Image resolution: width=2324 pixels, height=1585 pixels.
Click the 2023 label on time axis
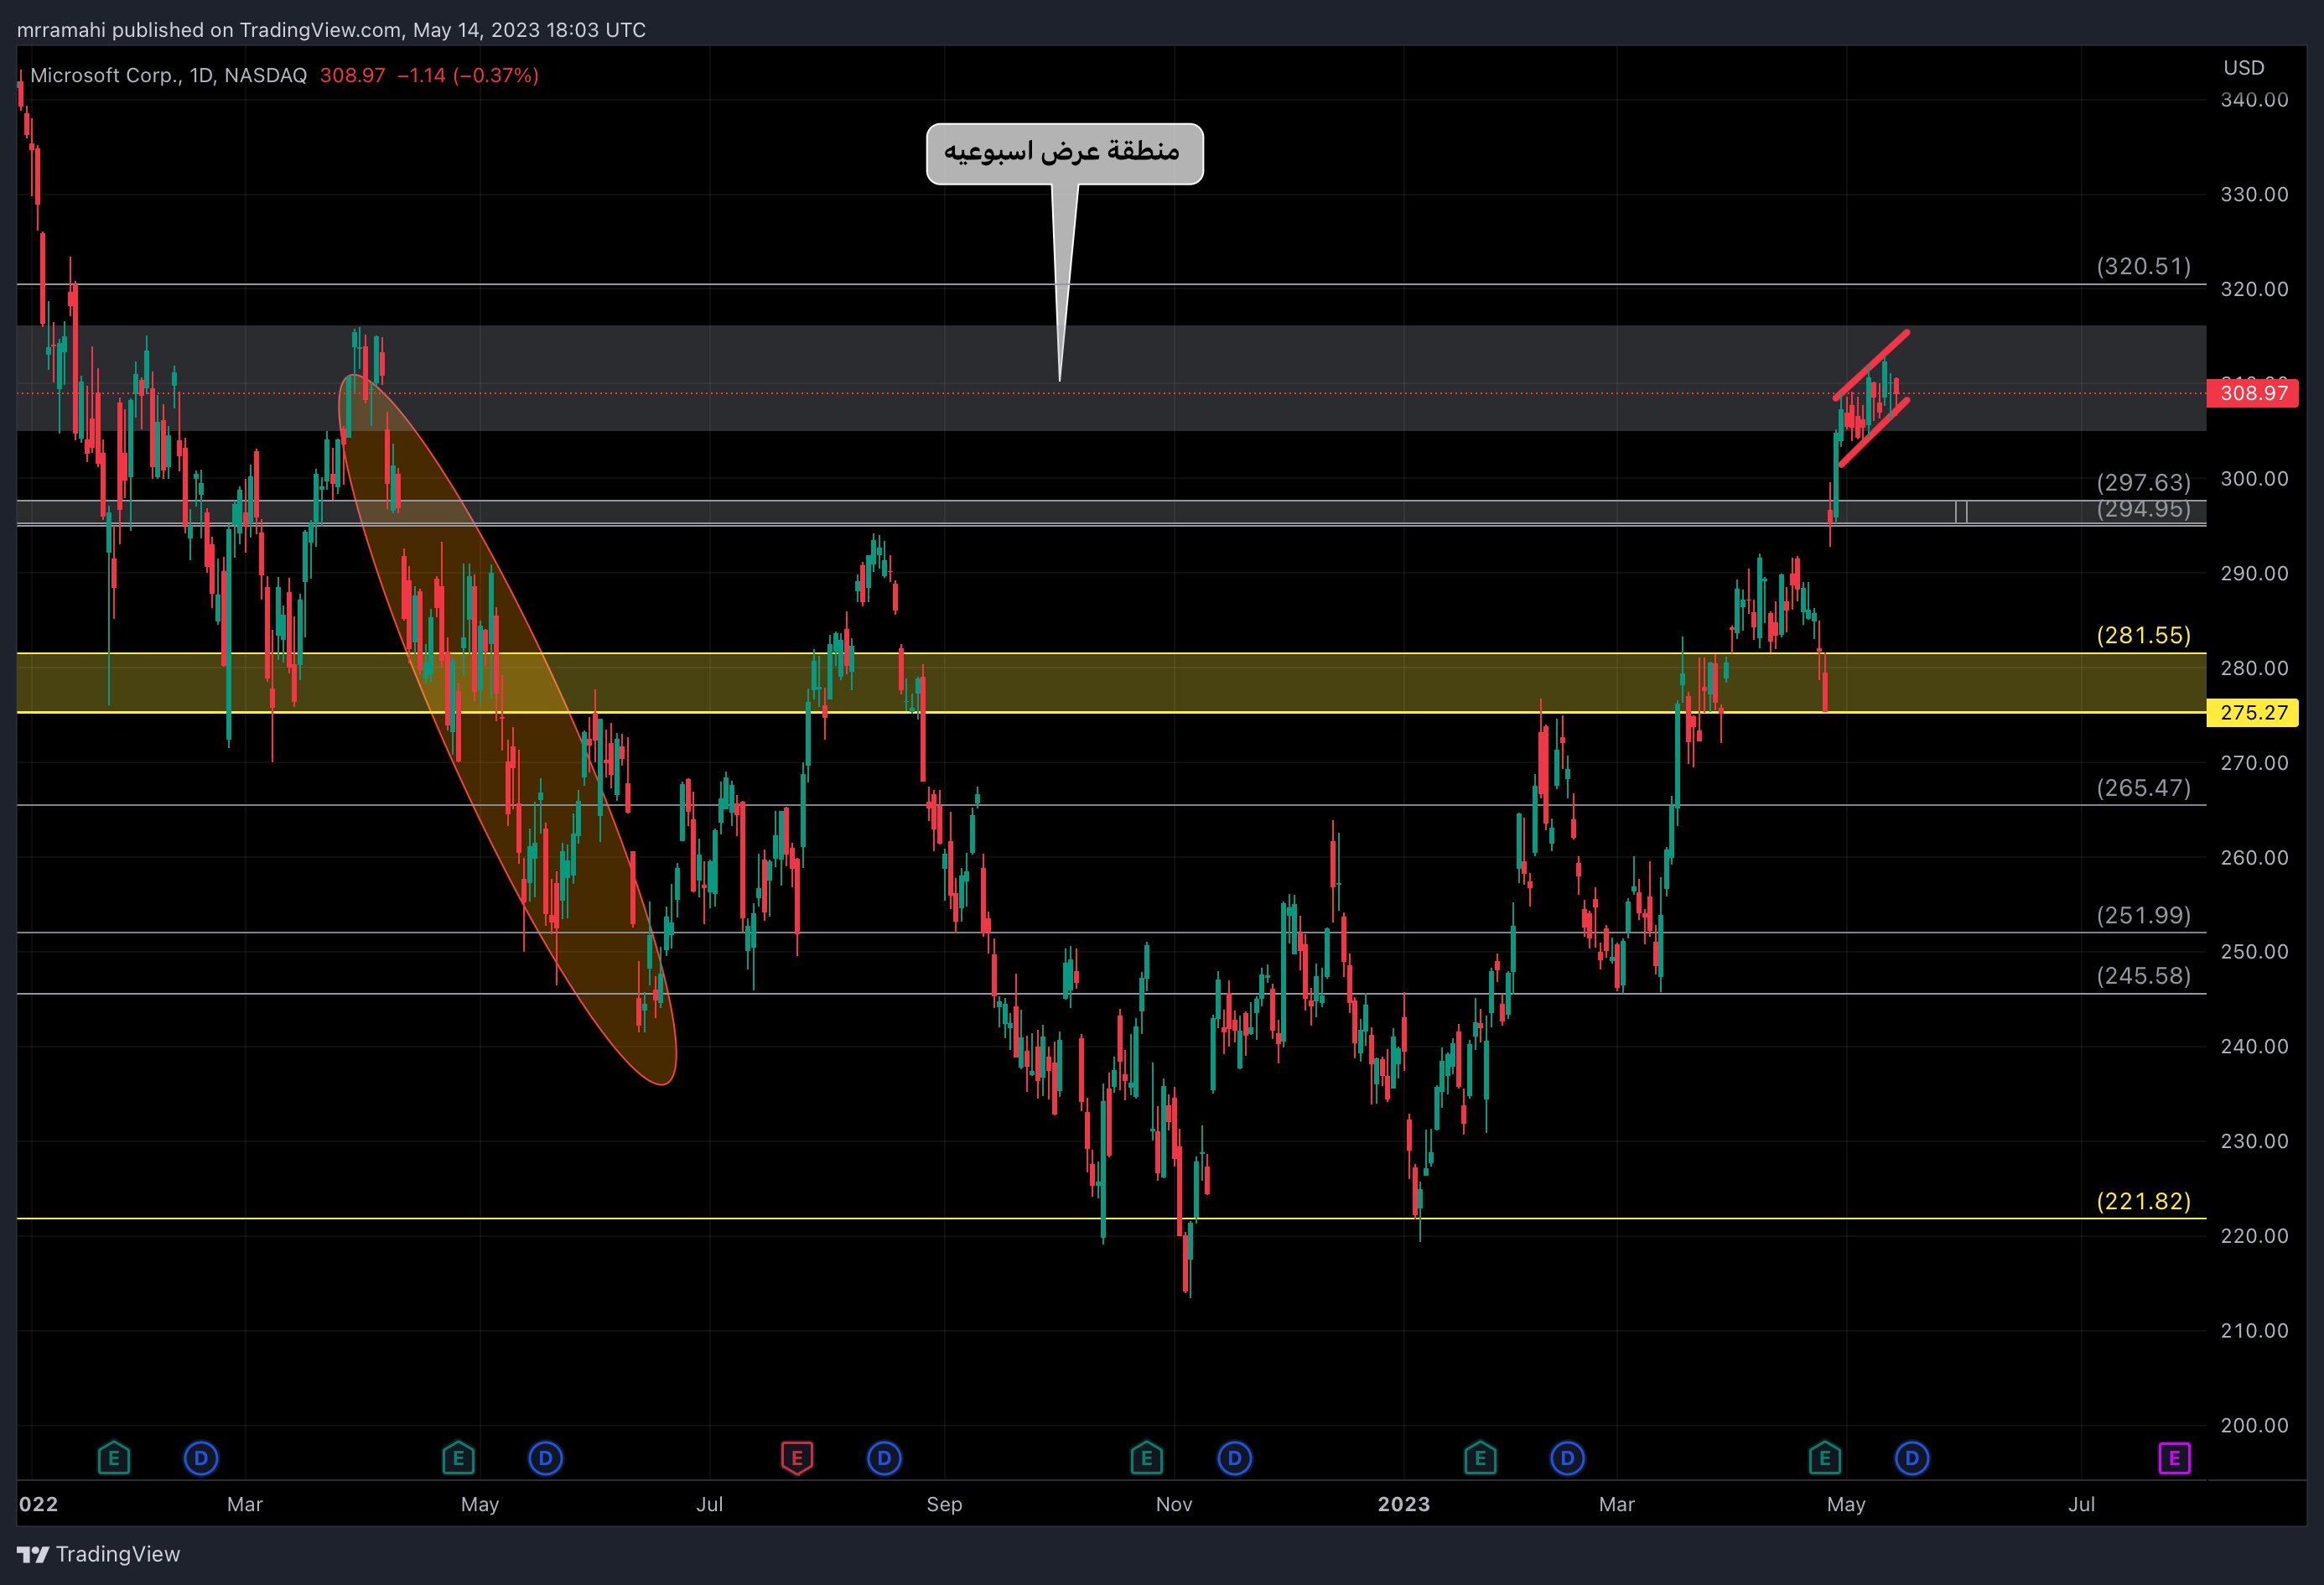1403,1504
